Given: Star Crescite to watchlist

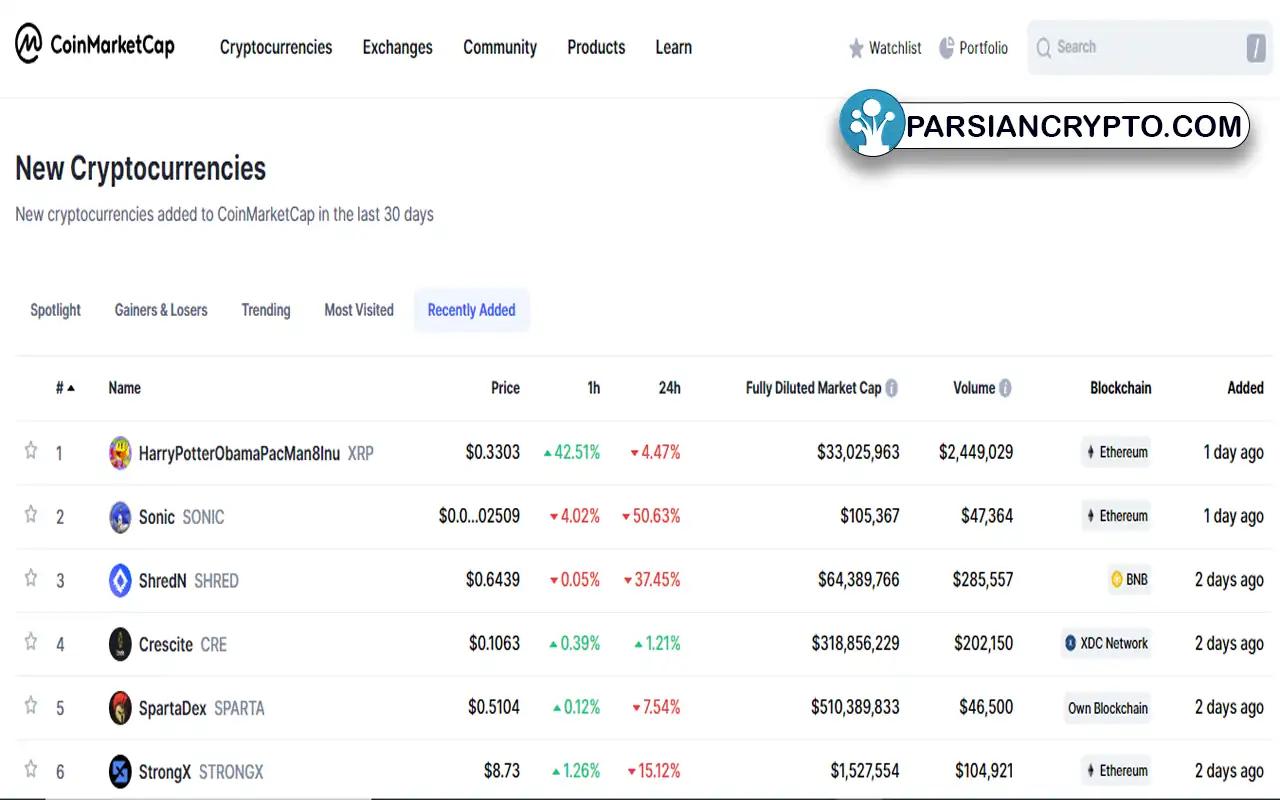Looking at the screenshot, I should [31, 642].
